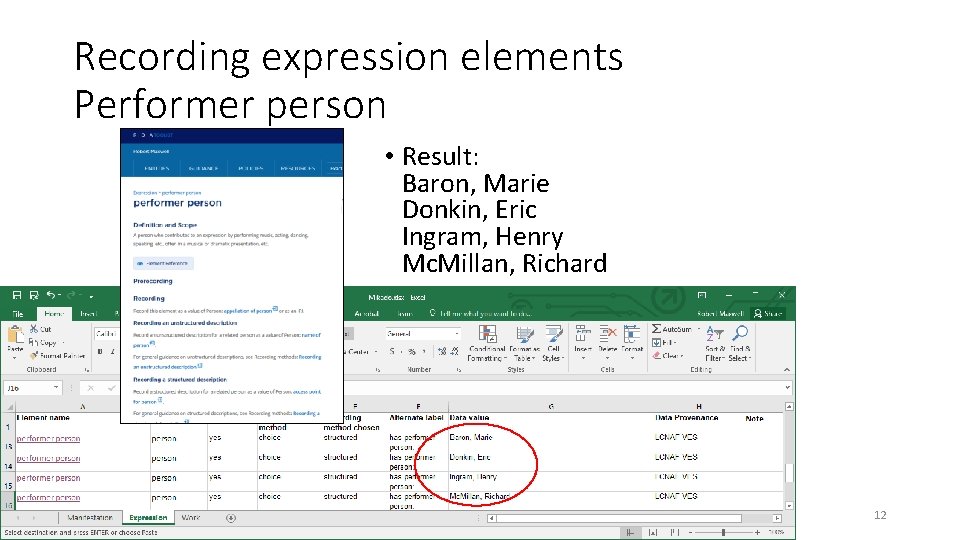Switch to the Home ribbon tab

pos(54,313)
